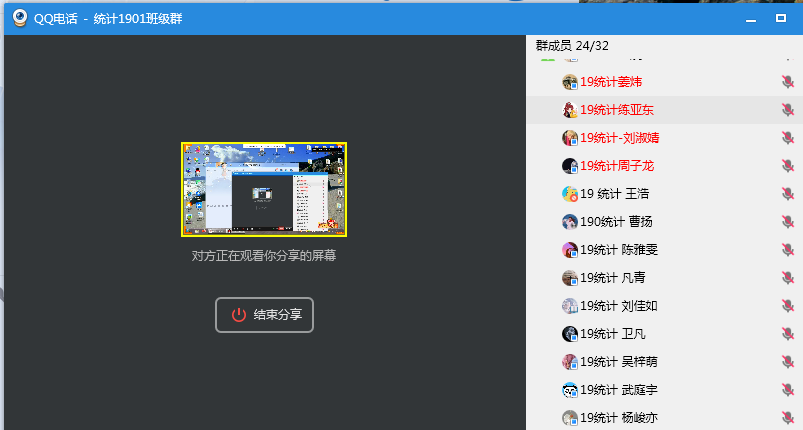Click the avatar of 19统计 杨峻亦

(x=570, y=418)
